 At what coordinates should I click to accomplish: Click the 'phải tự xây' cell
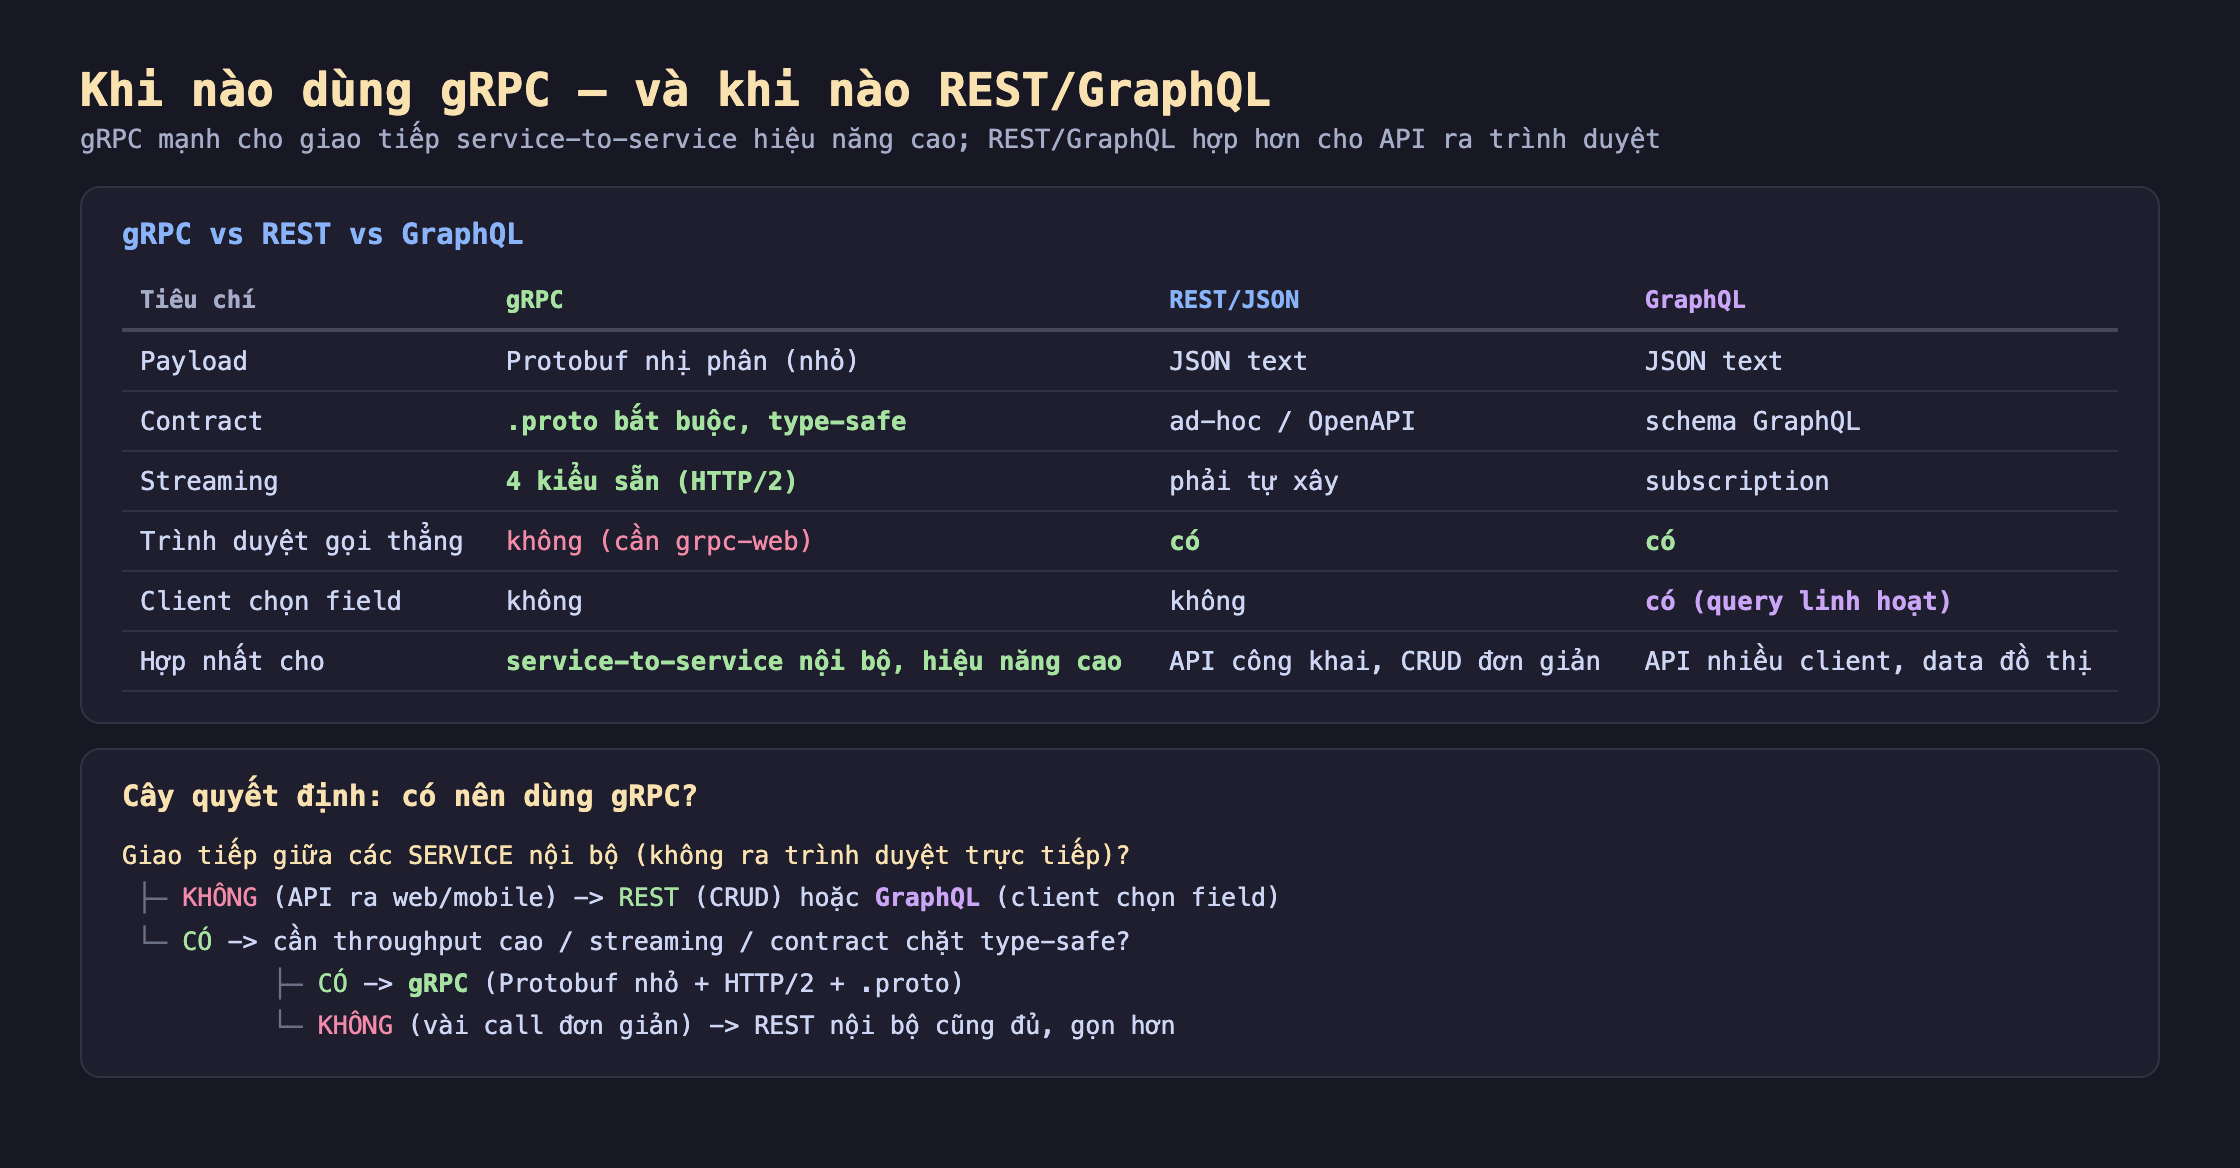coord(1254,481)
